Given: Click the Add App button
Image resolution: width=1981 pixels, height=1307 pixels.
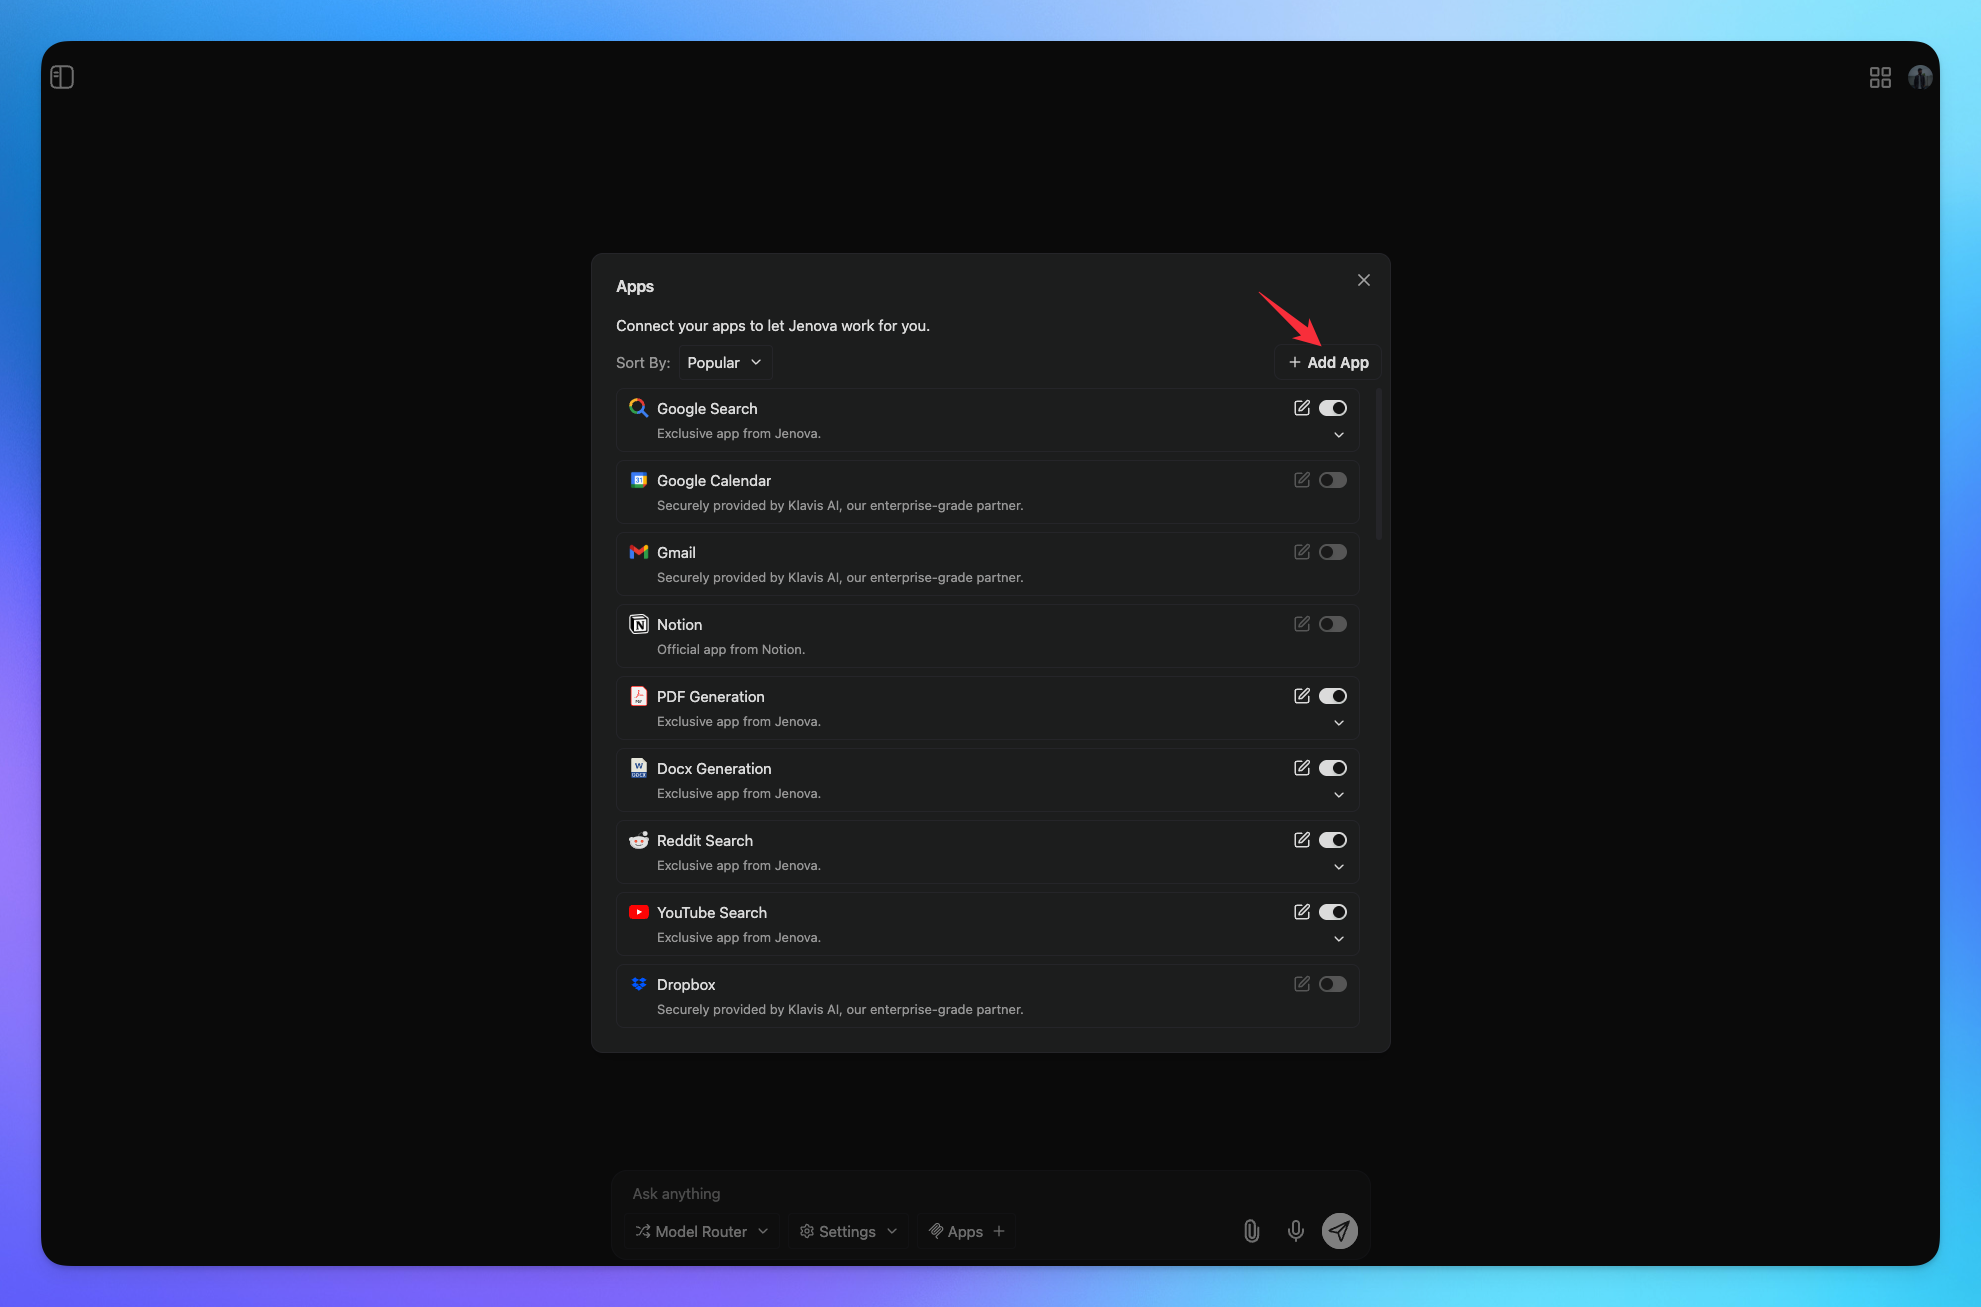Looking at the screenshot, I should pos(1327,362).
